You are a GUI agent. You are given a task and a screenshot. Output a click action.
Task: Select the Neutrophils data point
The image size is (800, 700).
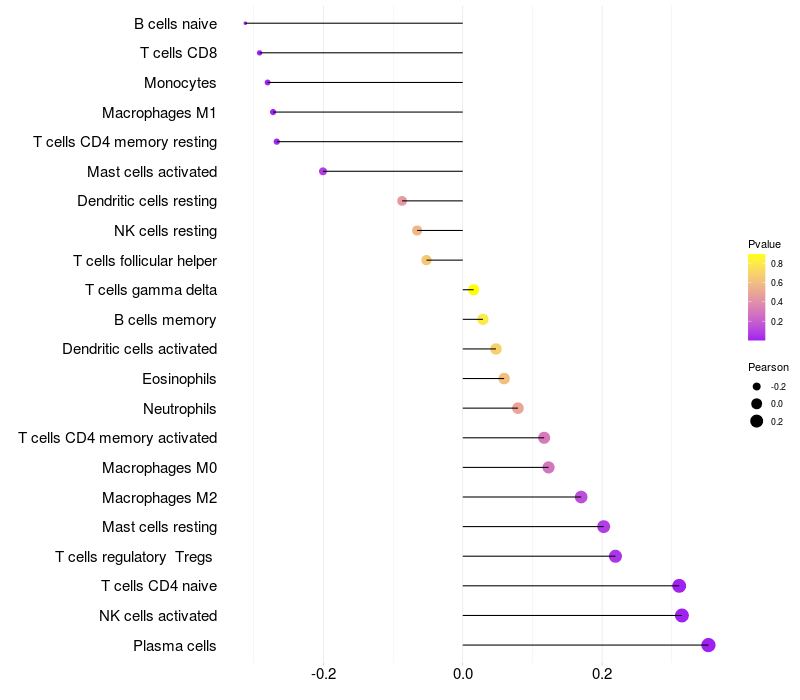517,408
